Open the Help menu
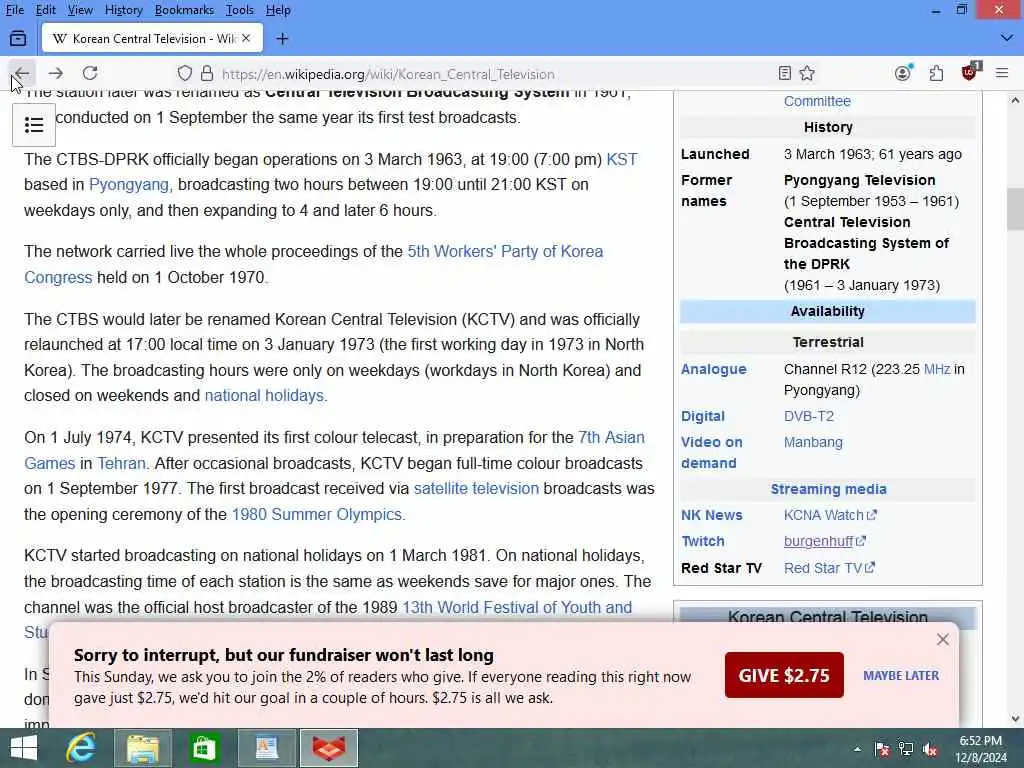 click(278, 10)
